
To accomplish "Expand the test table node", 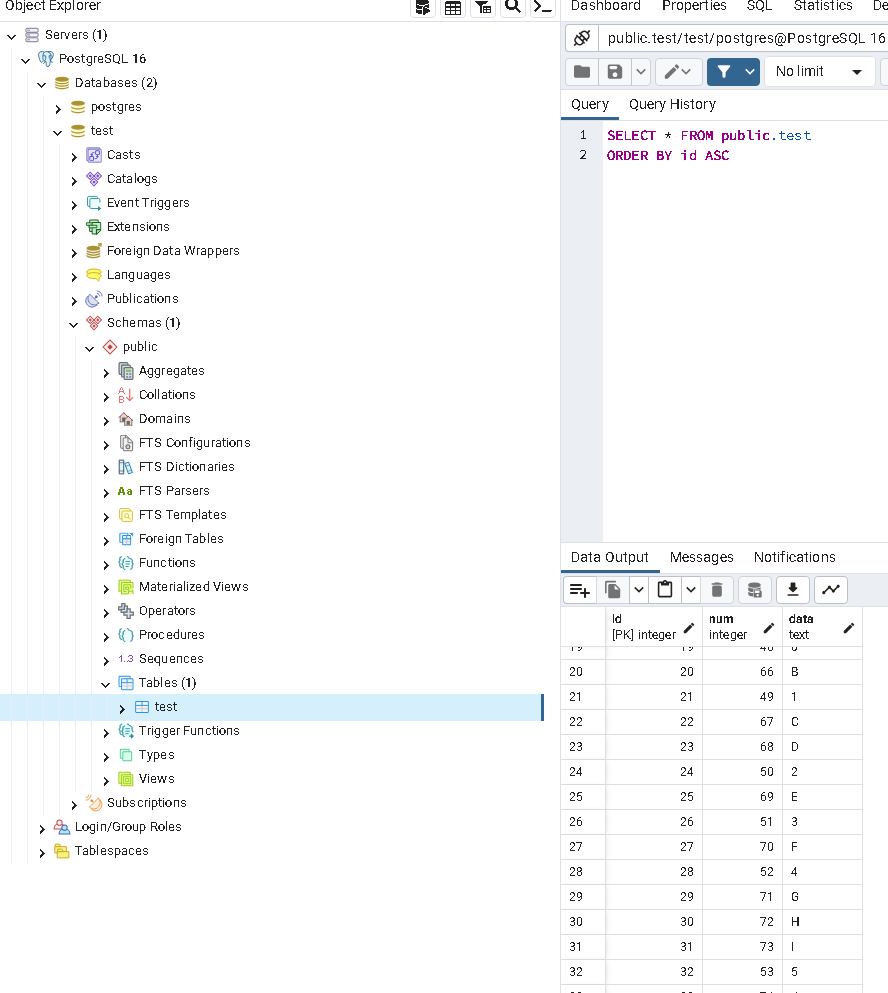I will pos(122,708).
